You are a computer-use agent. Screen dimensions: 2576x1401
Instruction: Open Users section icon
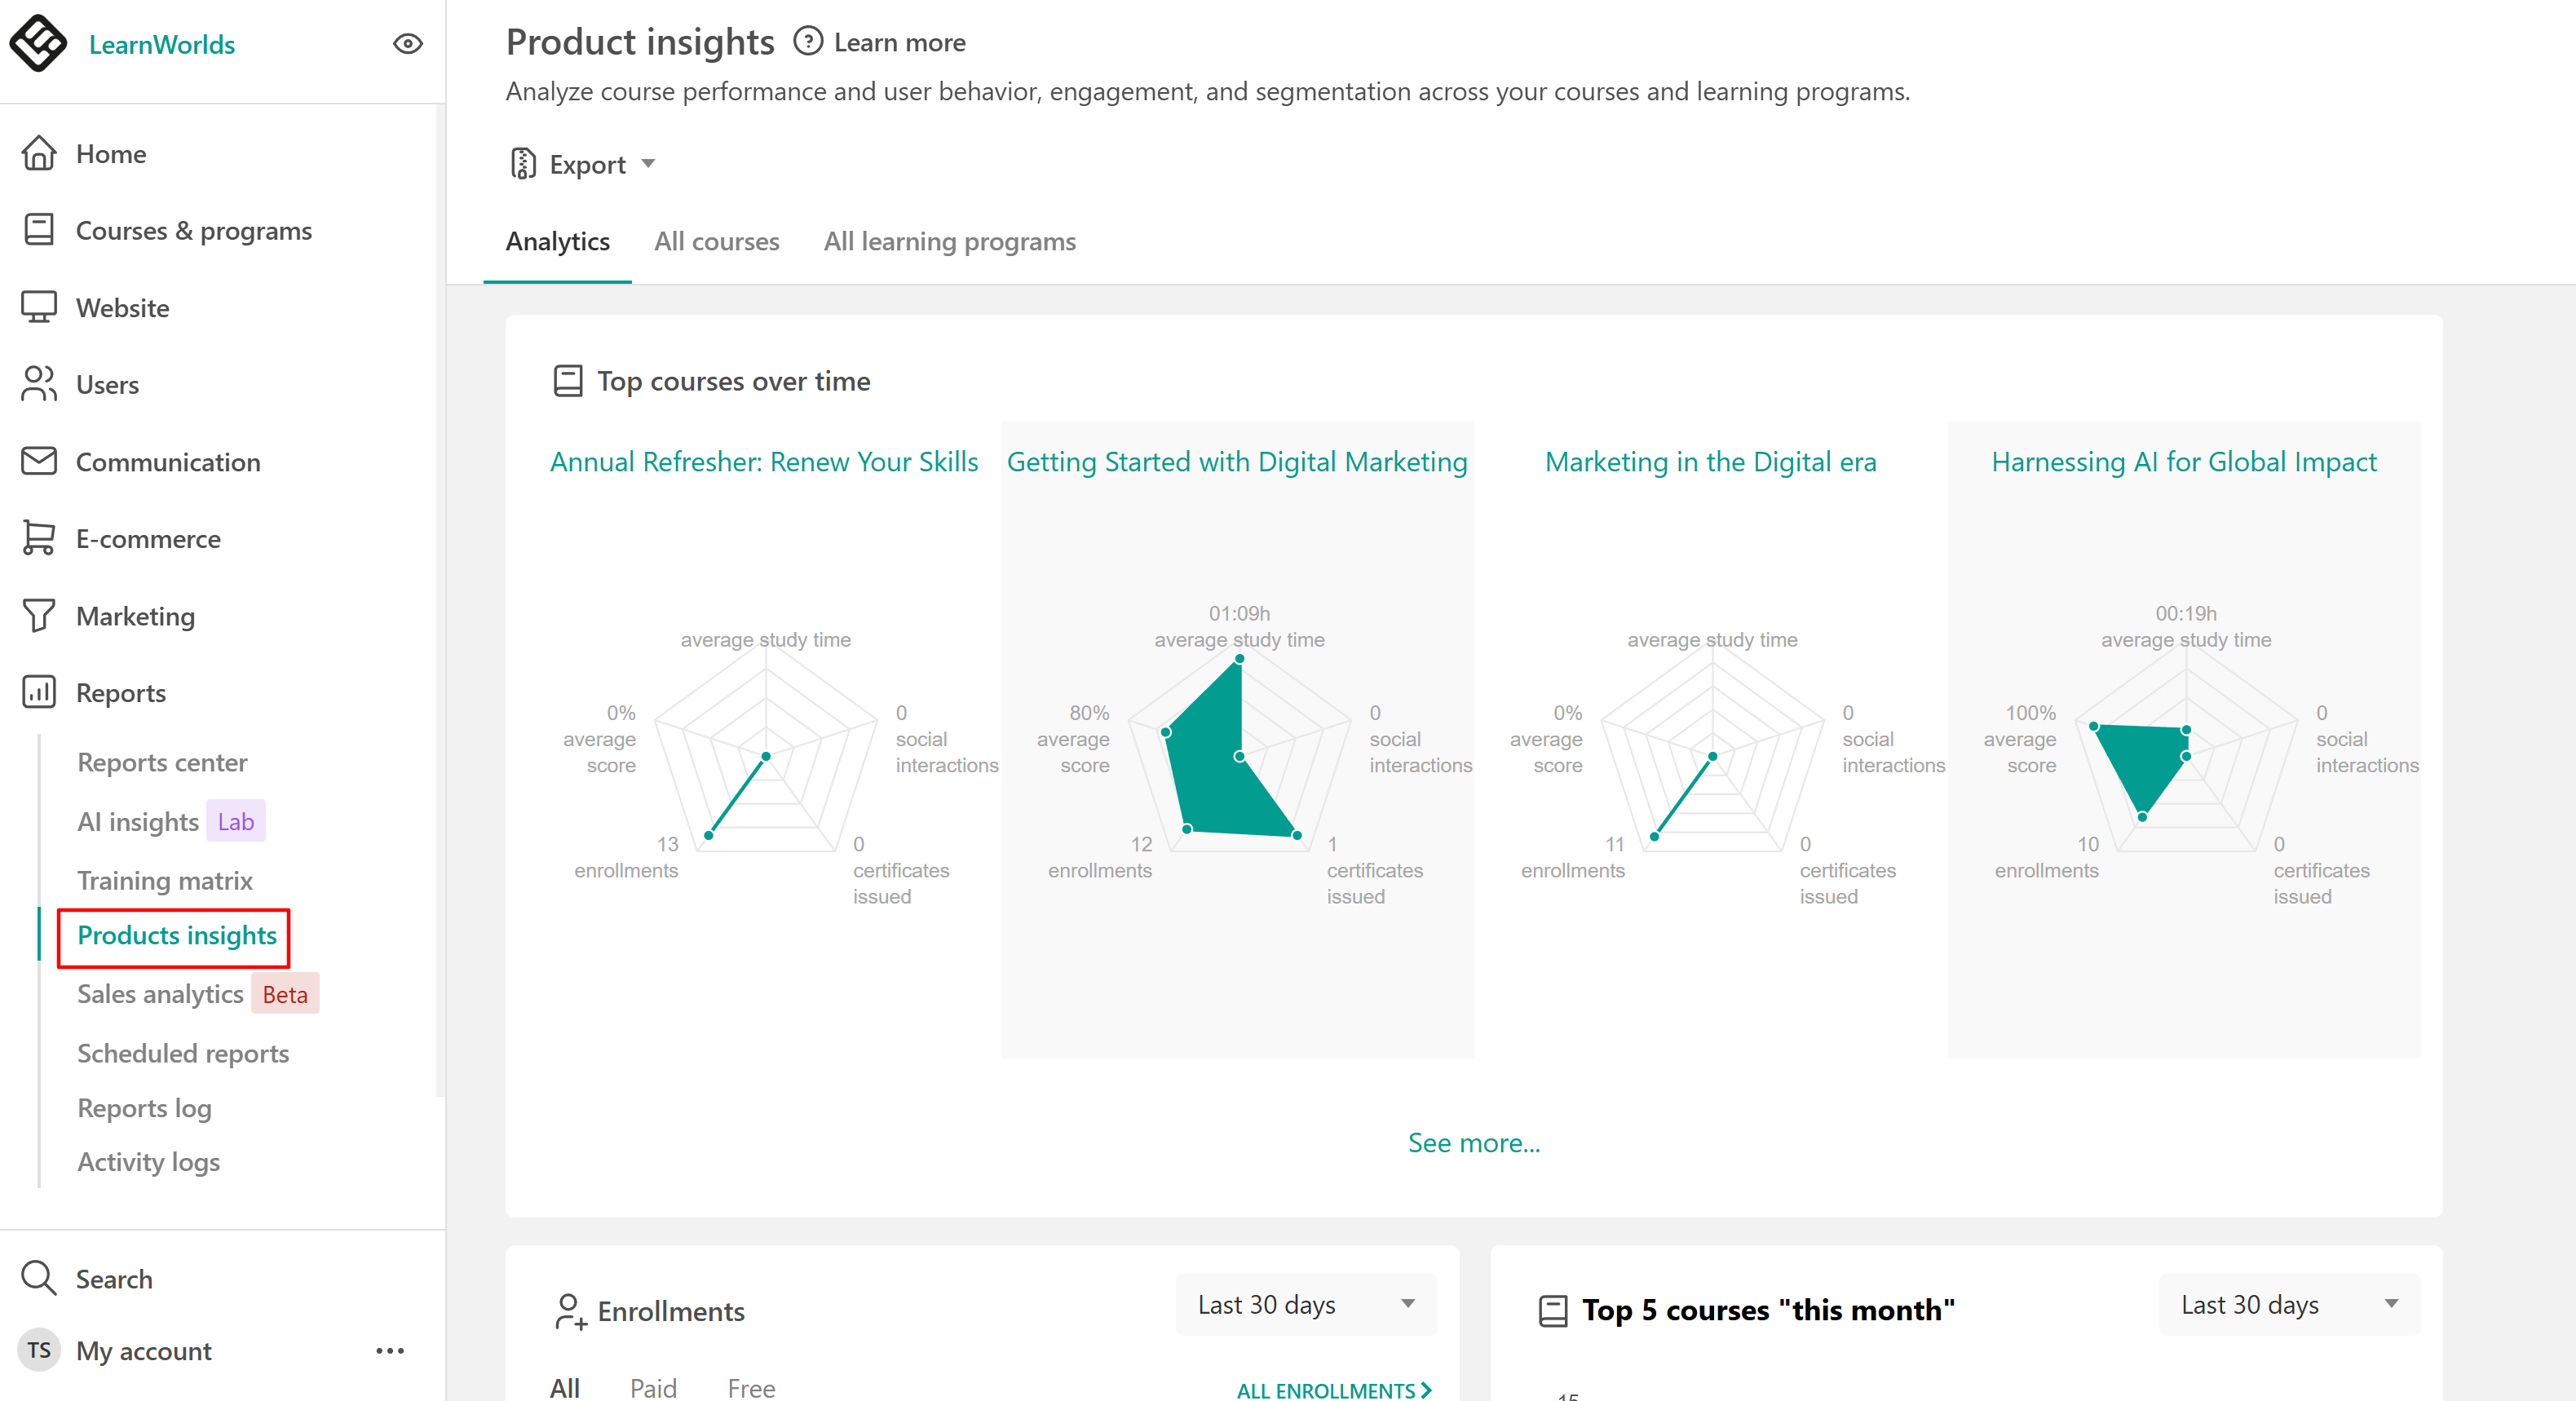[39, 384]
